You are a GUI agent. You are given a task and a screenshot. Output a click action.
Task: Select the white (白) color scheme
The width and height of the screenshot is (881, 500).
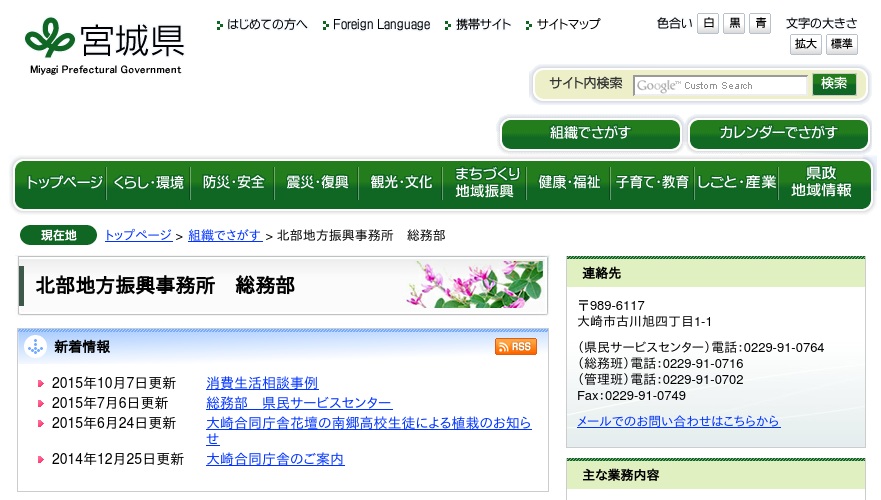click(708, 24)
